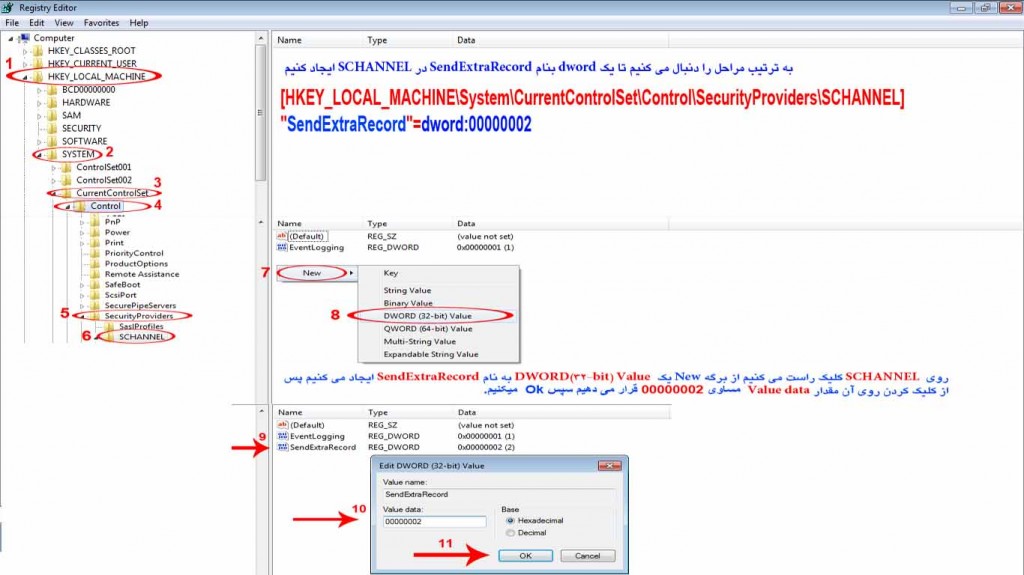Open the View menu
The image size is (1024, 575).
pyautogui.click(x=64, y=23)
